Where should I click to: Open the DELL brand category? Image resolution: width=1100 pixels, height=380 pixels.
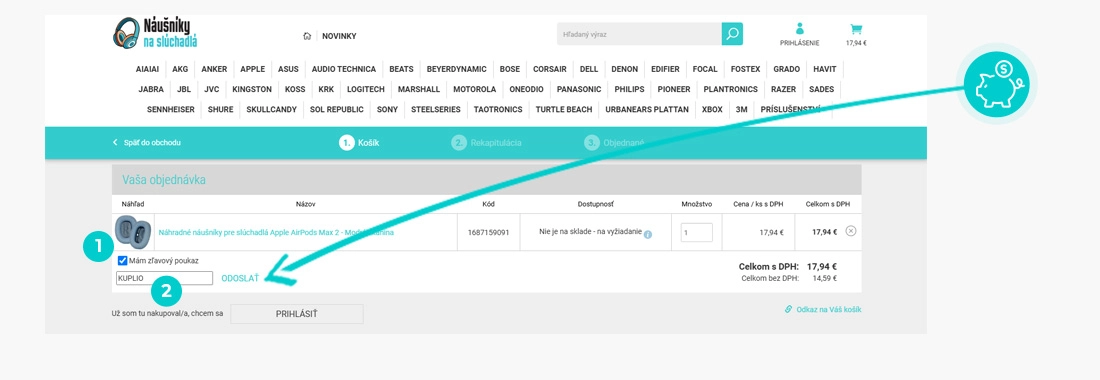[589, 69]
